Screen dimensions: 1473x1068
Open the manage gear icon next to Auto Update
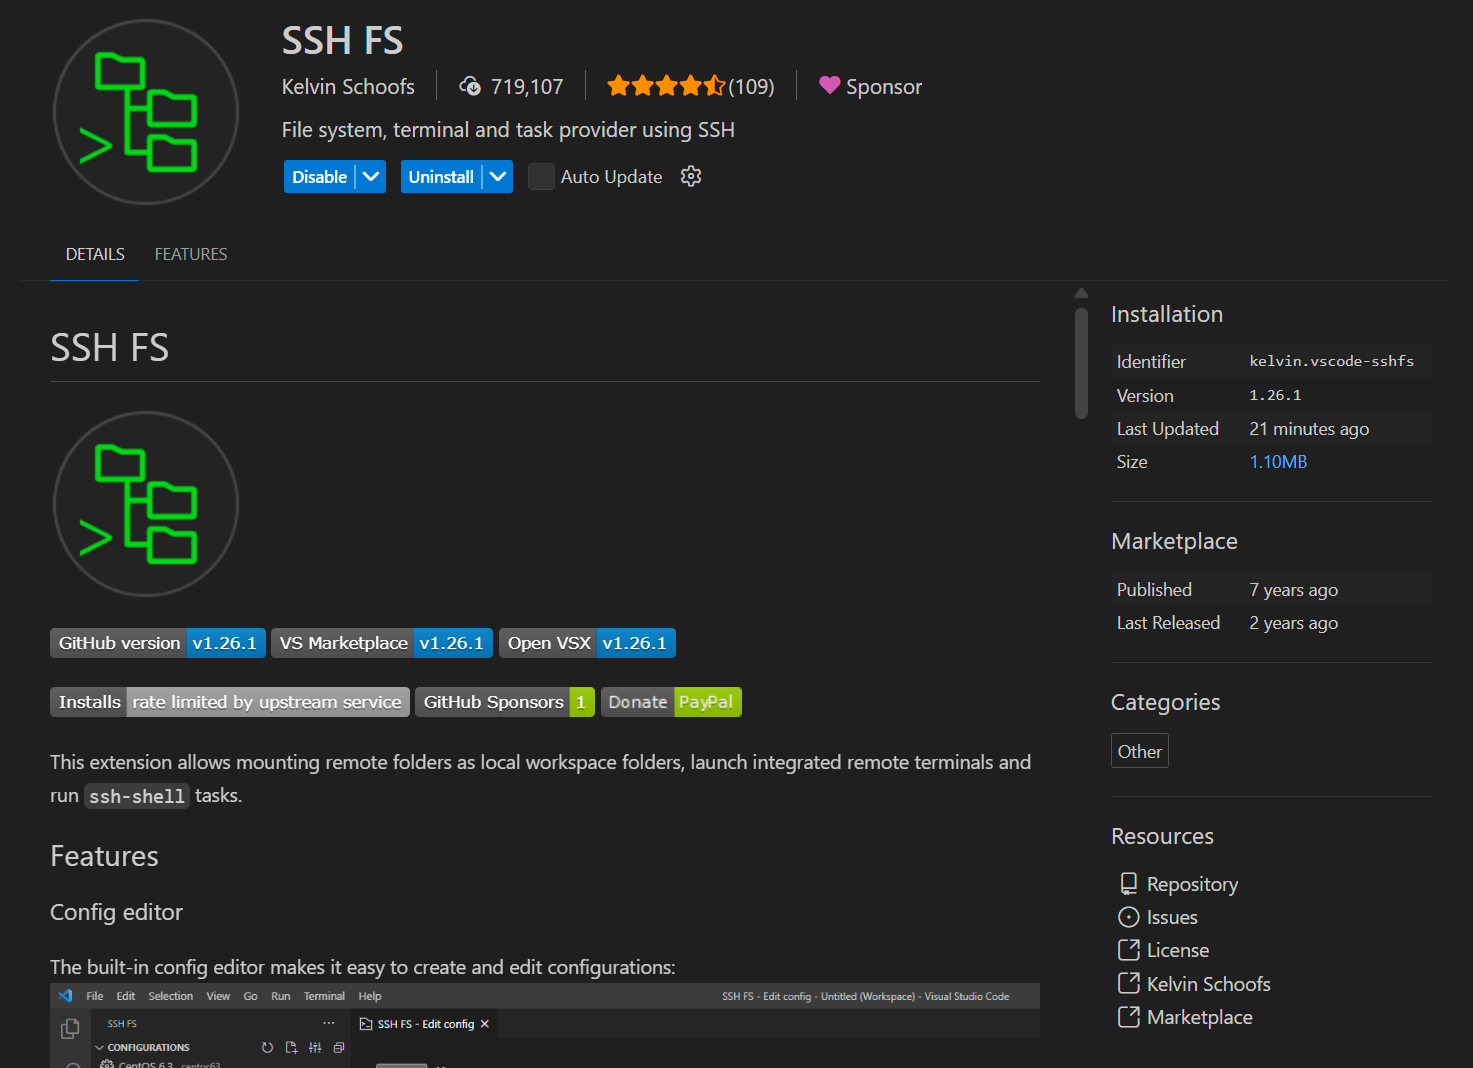[691, 177]
